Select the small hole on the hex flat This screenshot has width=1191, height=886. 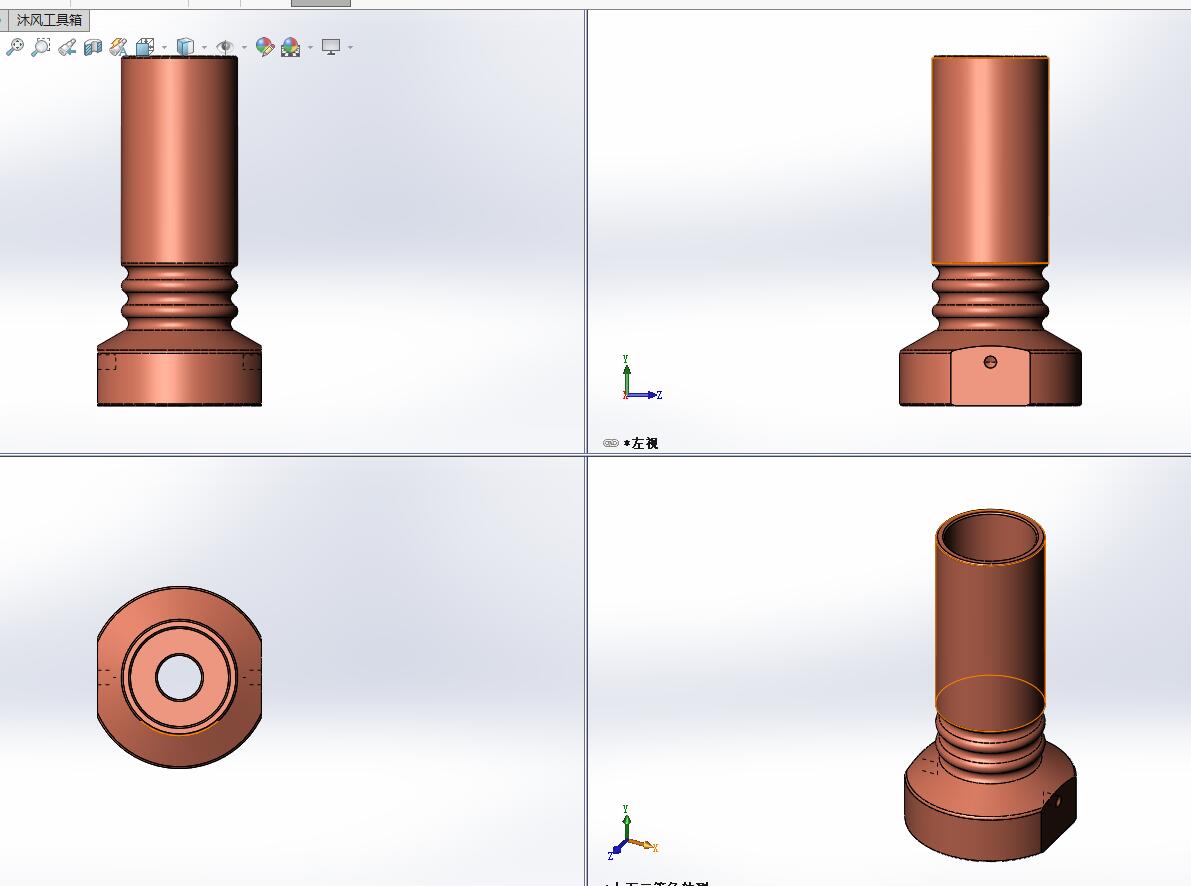point(990,362)
